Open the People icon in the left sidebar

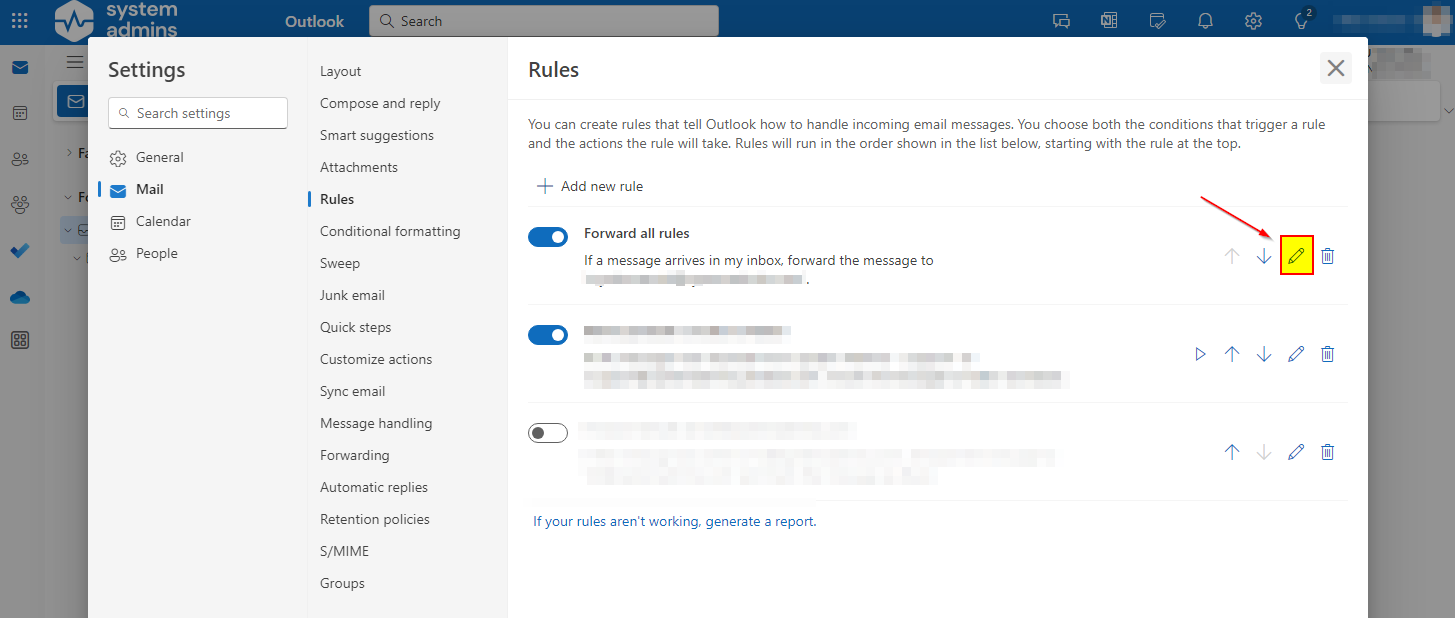tap(20, 158)
